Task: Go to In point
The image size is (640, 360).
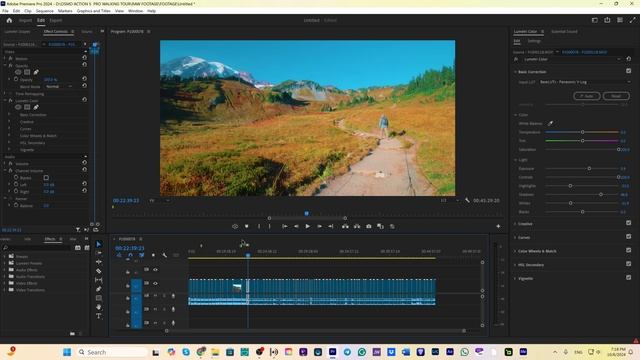Action: click(285, 226)
